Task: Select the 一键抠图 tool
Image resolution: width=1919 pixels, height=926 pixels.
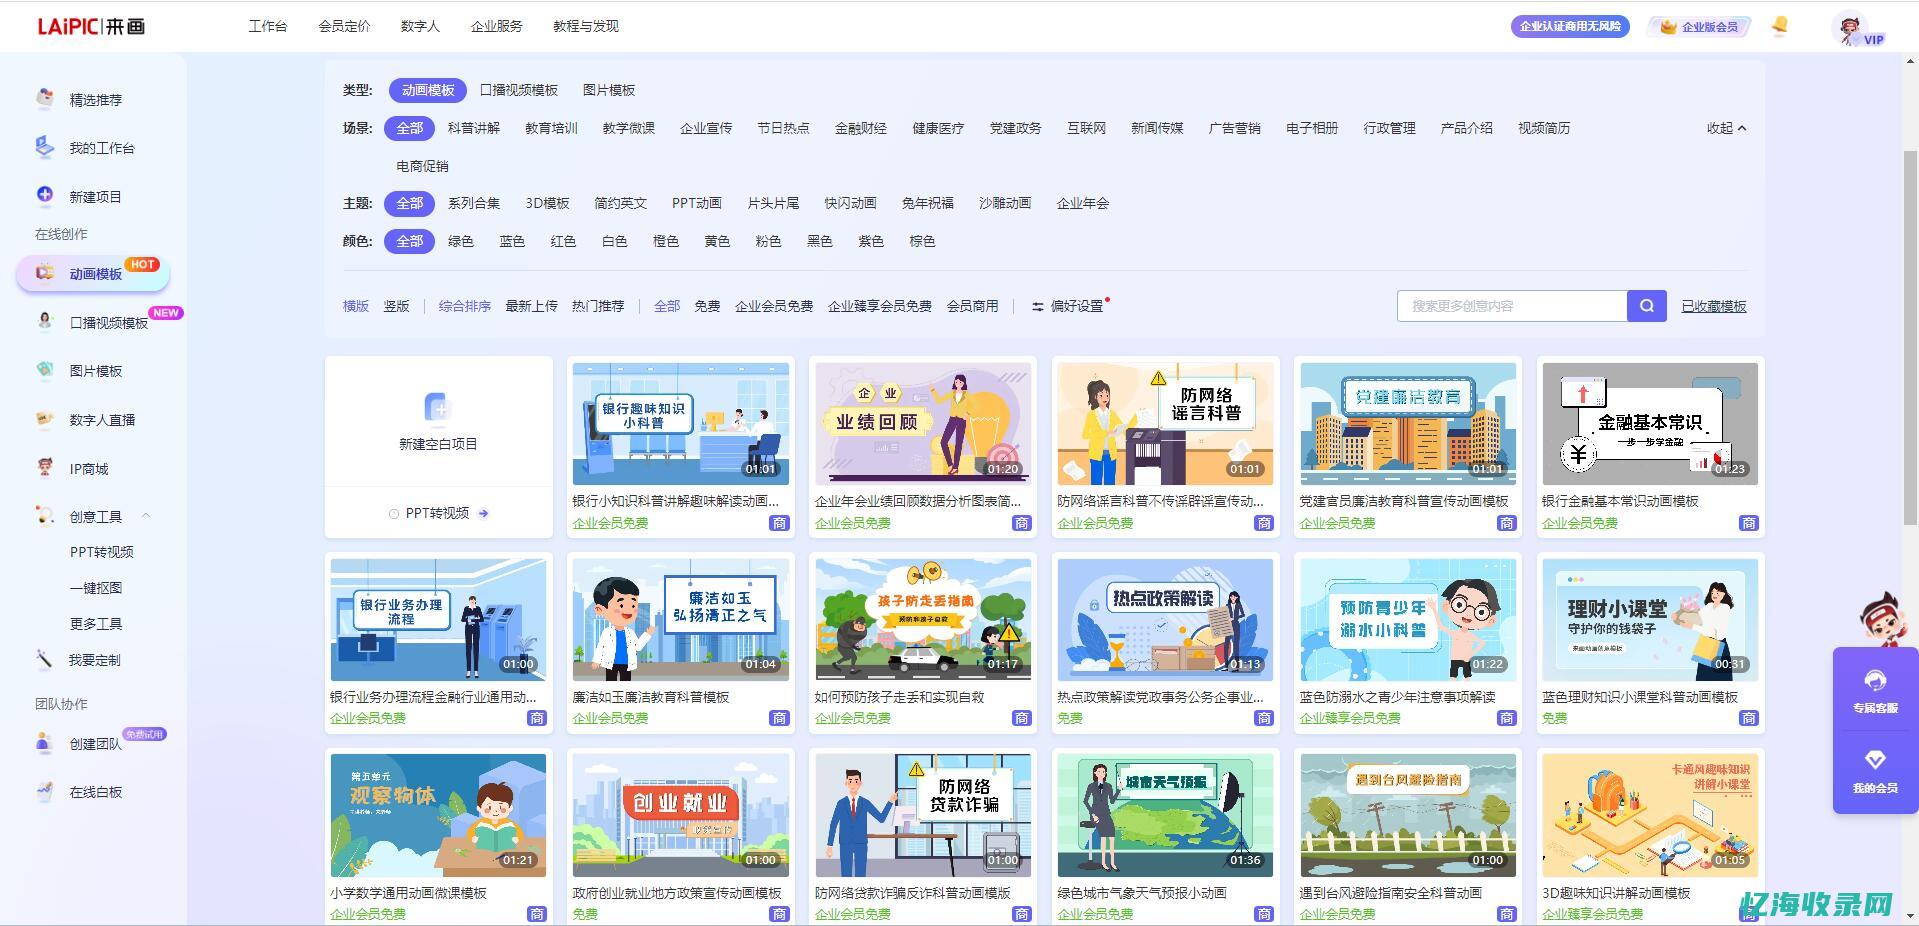Action: (x=97, y=587)
